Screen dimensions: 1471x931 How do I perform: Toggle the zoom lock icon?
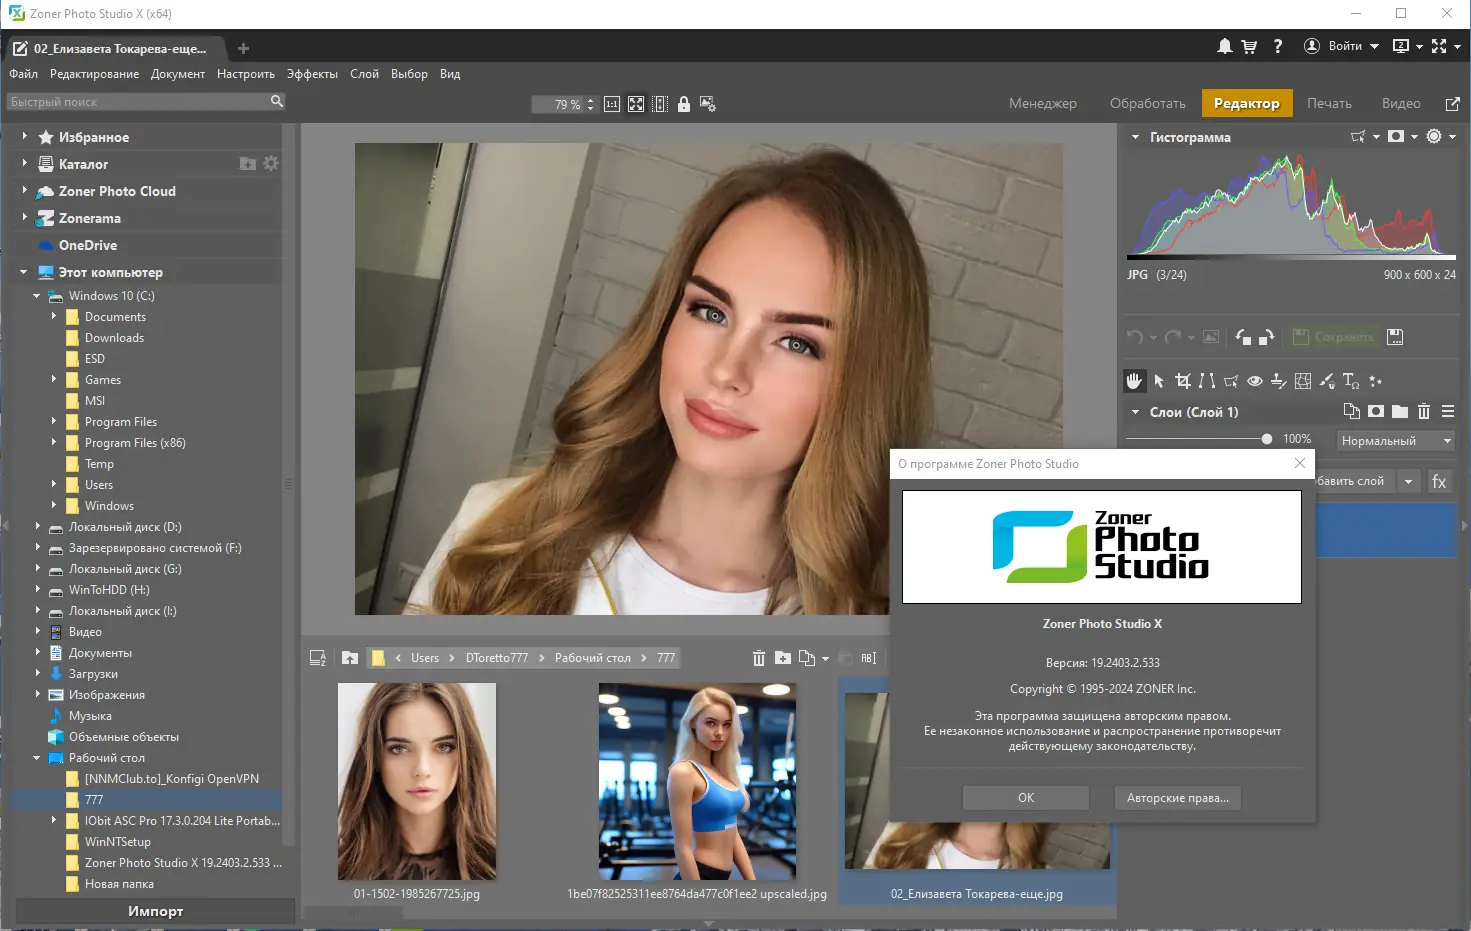(x=684, y=104)
